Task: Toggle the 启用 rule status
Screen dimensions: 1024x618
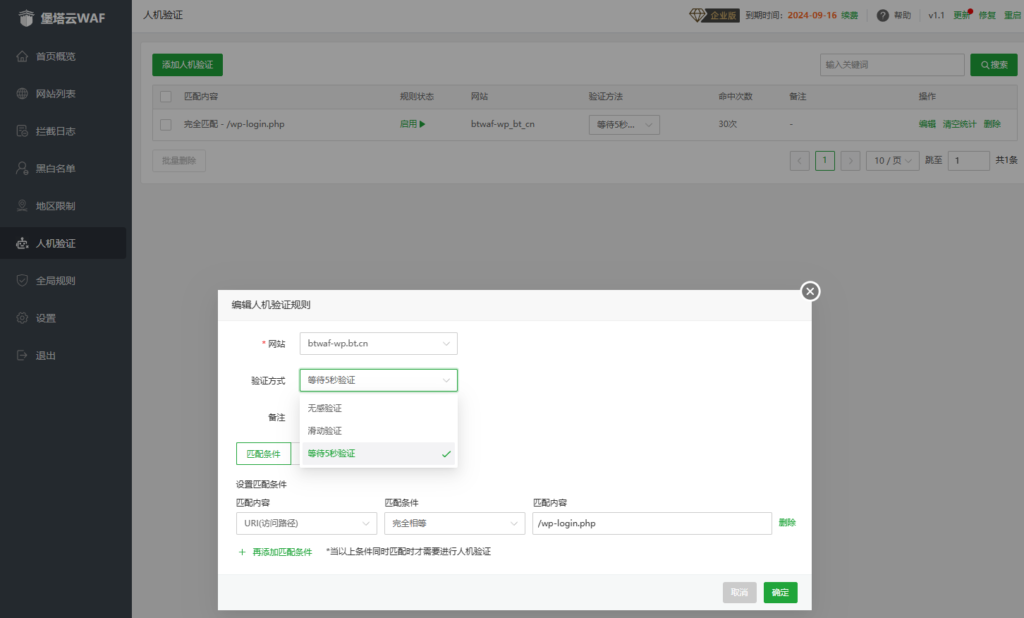Action: point(412,124)
